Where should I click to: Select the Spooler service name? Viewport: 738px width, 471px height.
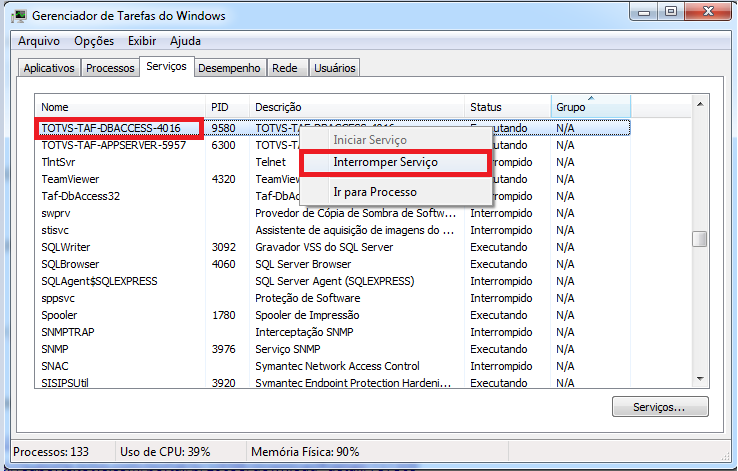59,315
